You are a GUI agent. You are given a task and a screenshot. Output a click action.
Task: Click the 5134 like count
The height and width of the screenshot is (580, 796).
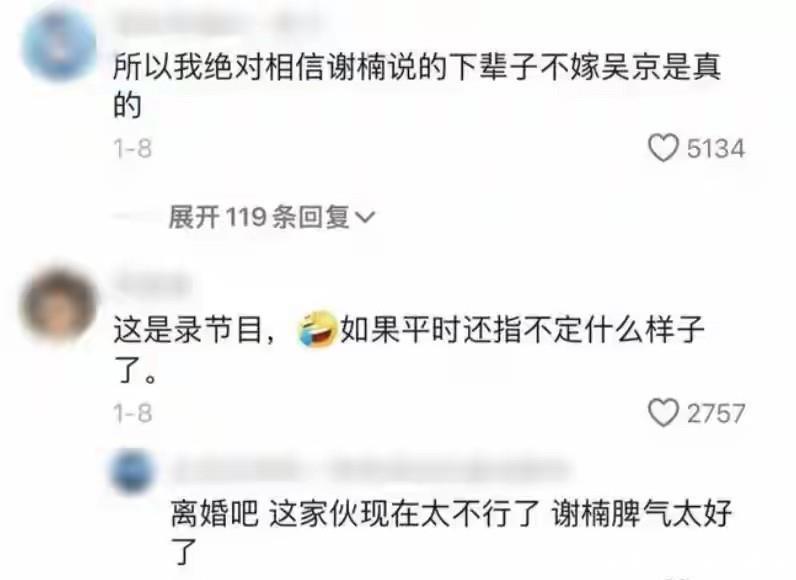pos(716,149)
